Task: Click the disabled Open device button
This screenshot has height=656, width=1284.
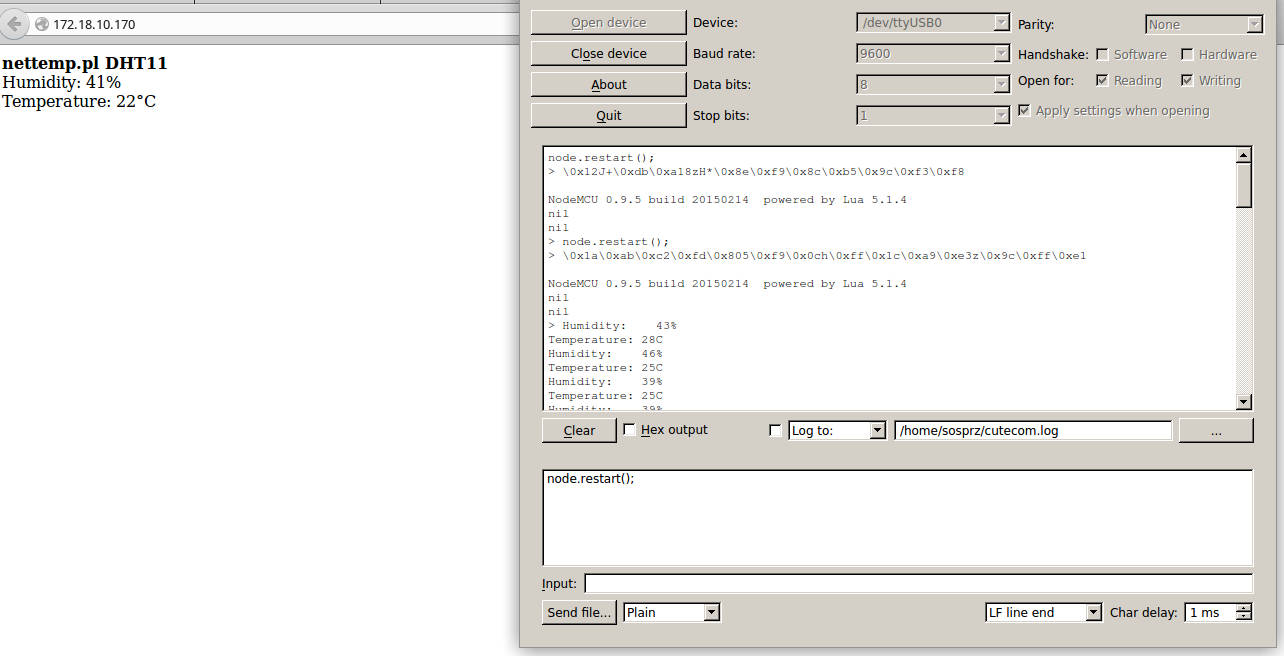Action: [608, 23]
